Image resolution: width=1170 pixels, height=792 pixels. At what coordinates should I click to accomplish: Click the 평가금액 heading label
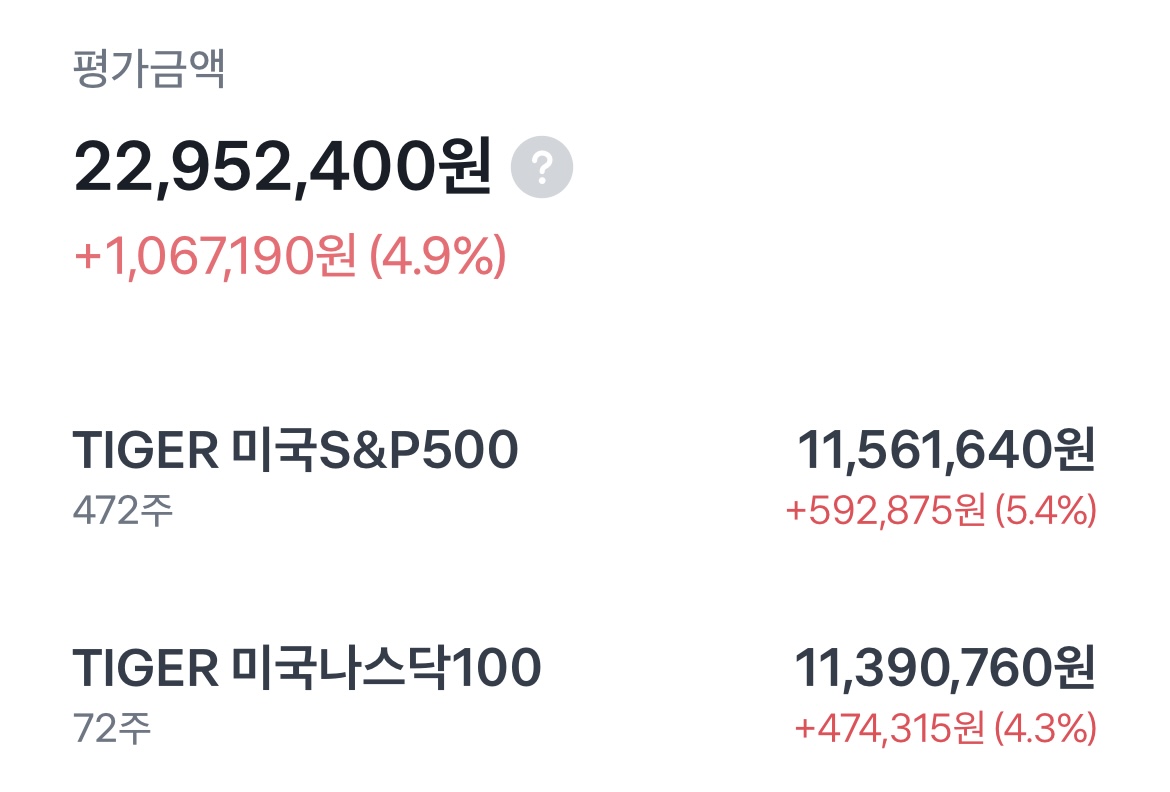point(150,70)
